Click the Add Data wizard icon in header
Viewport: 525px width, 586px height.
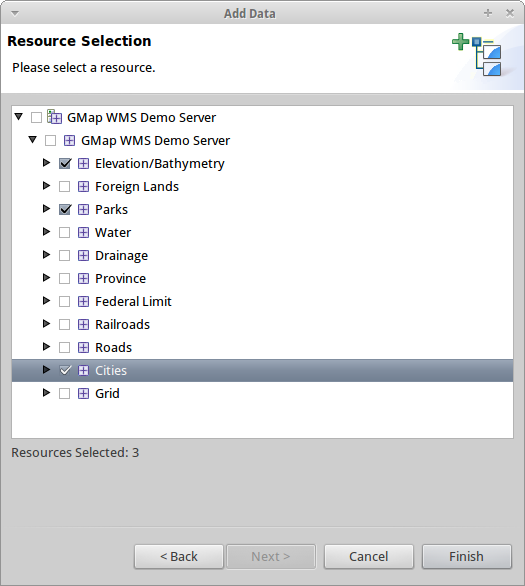pos(477,55)
